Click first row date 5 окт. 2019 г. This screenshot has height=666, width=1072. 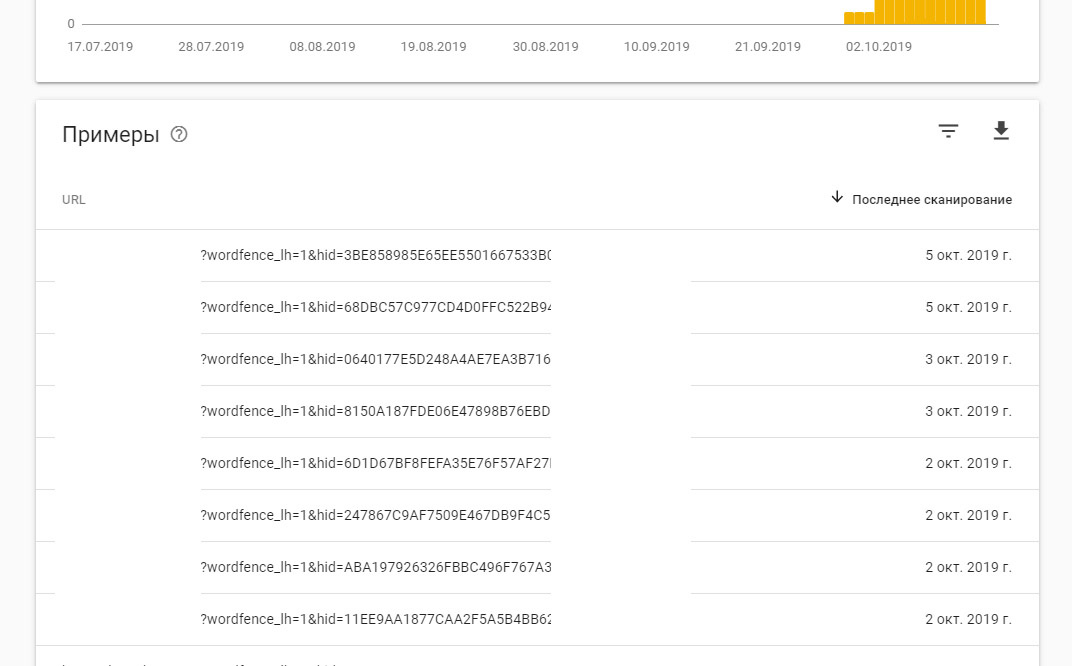click(x=968, y=255)
